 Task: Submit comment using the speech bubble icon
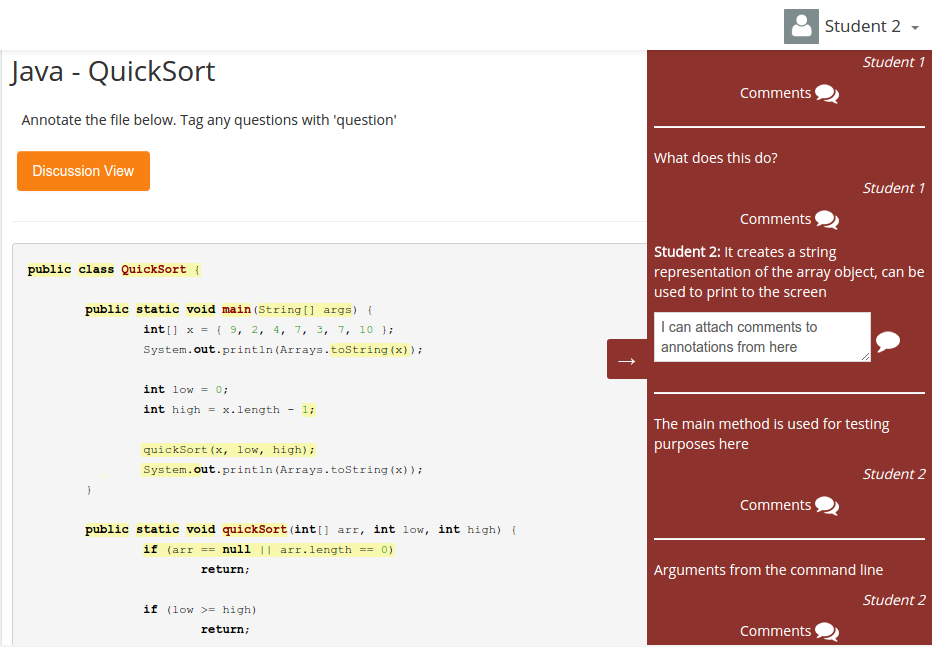887,342
